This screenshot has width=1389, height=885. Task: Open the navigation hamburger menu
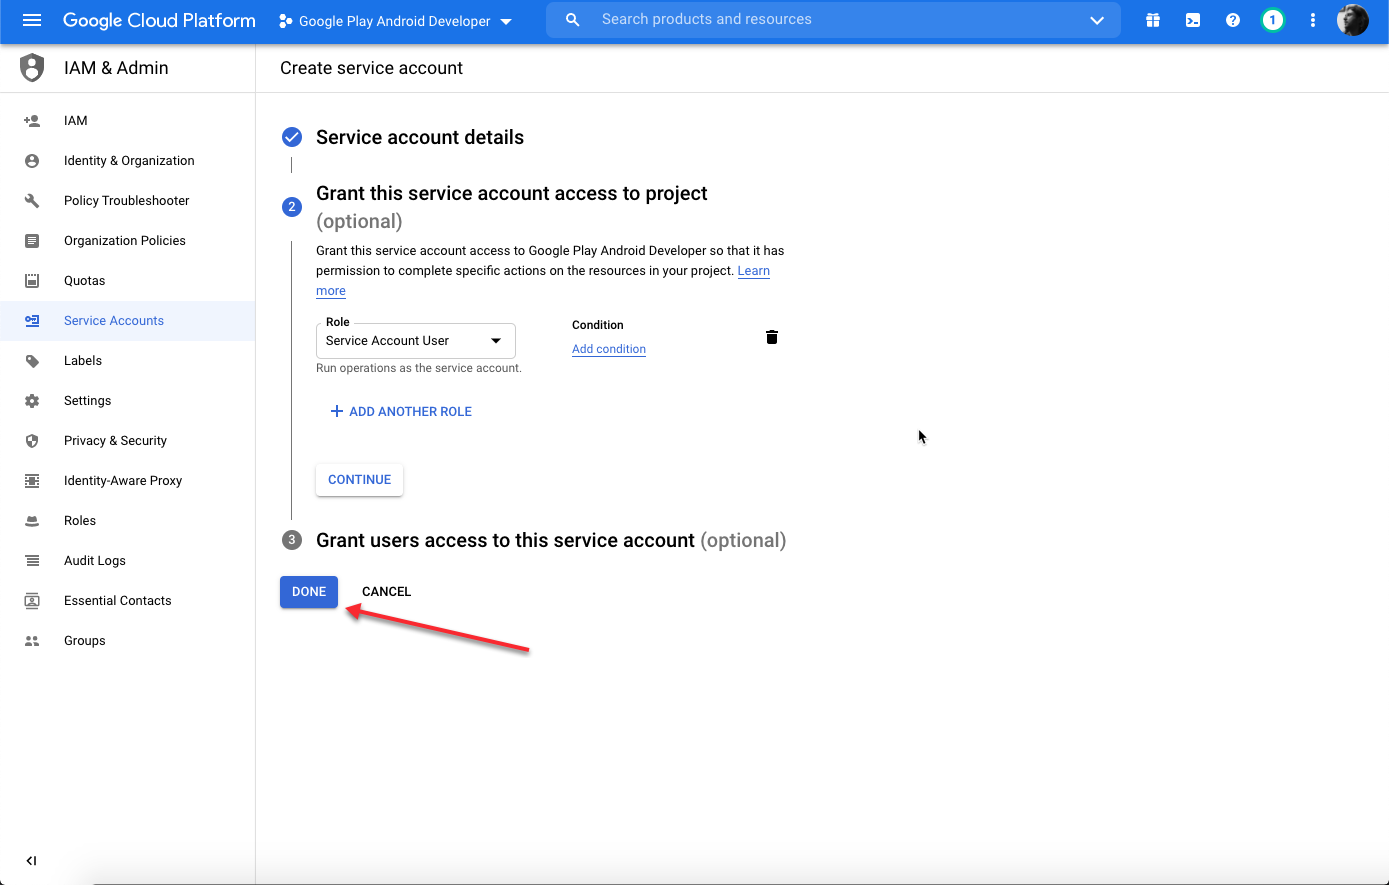click(x=31, y=20)
